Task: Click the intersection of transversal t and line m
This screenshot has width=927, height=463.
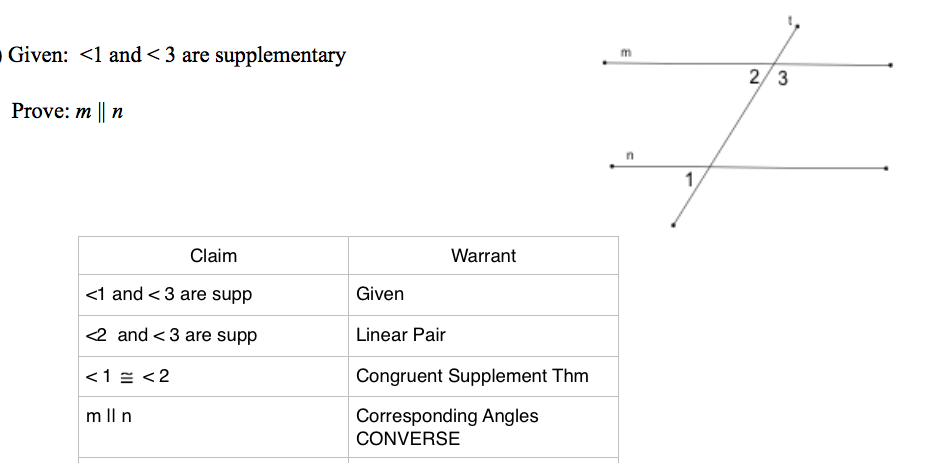Action: [x=773, y=65]
